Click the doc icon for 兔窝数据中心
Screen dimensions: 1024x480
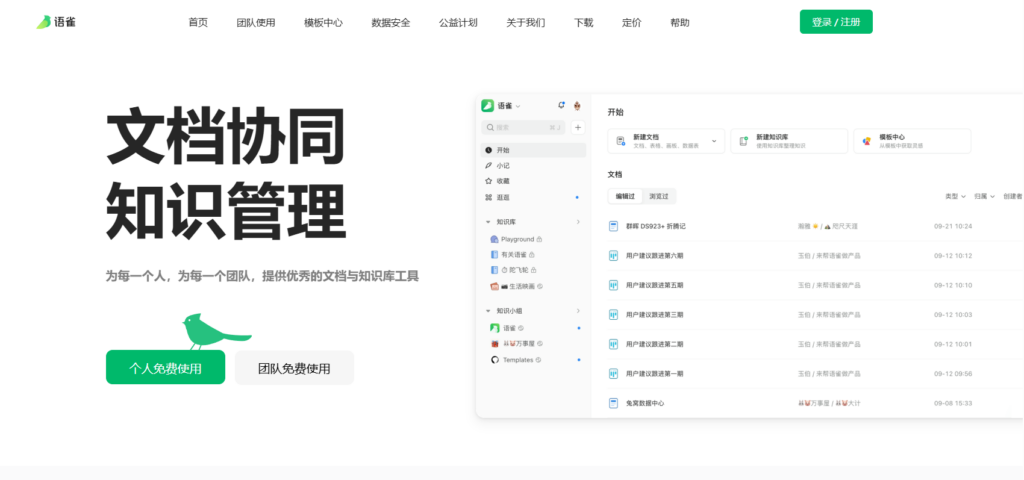[x=613, y=404]
